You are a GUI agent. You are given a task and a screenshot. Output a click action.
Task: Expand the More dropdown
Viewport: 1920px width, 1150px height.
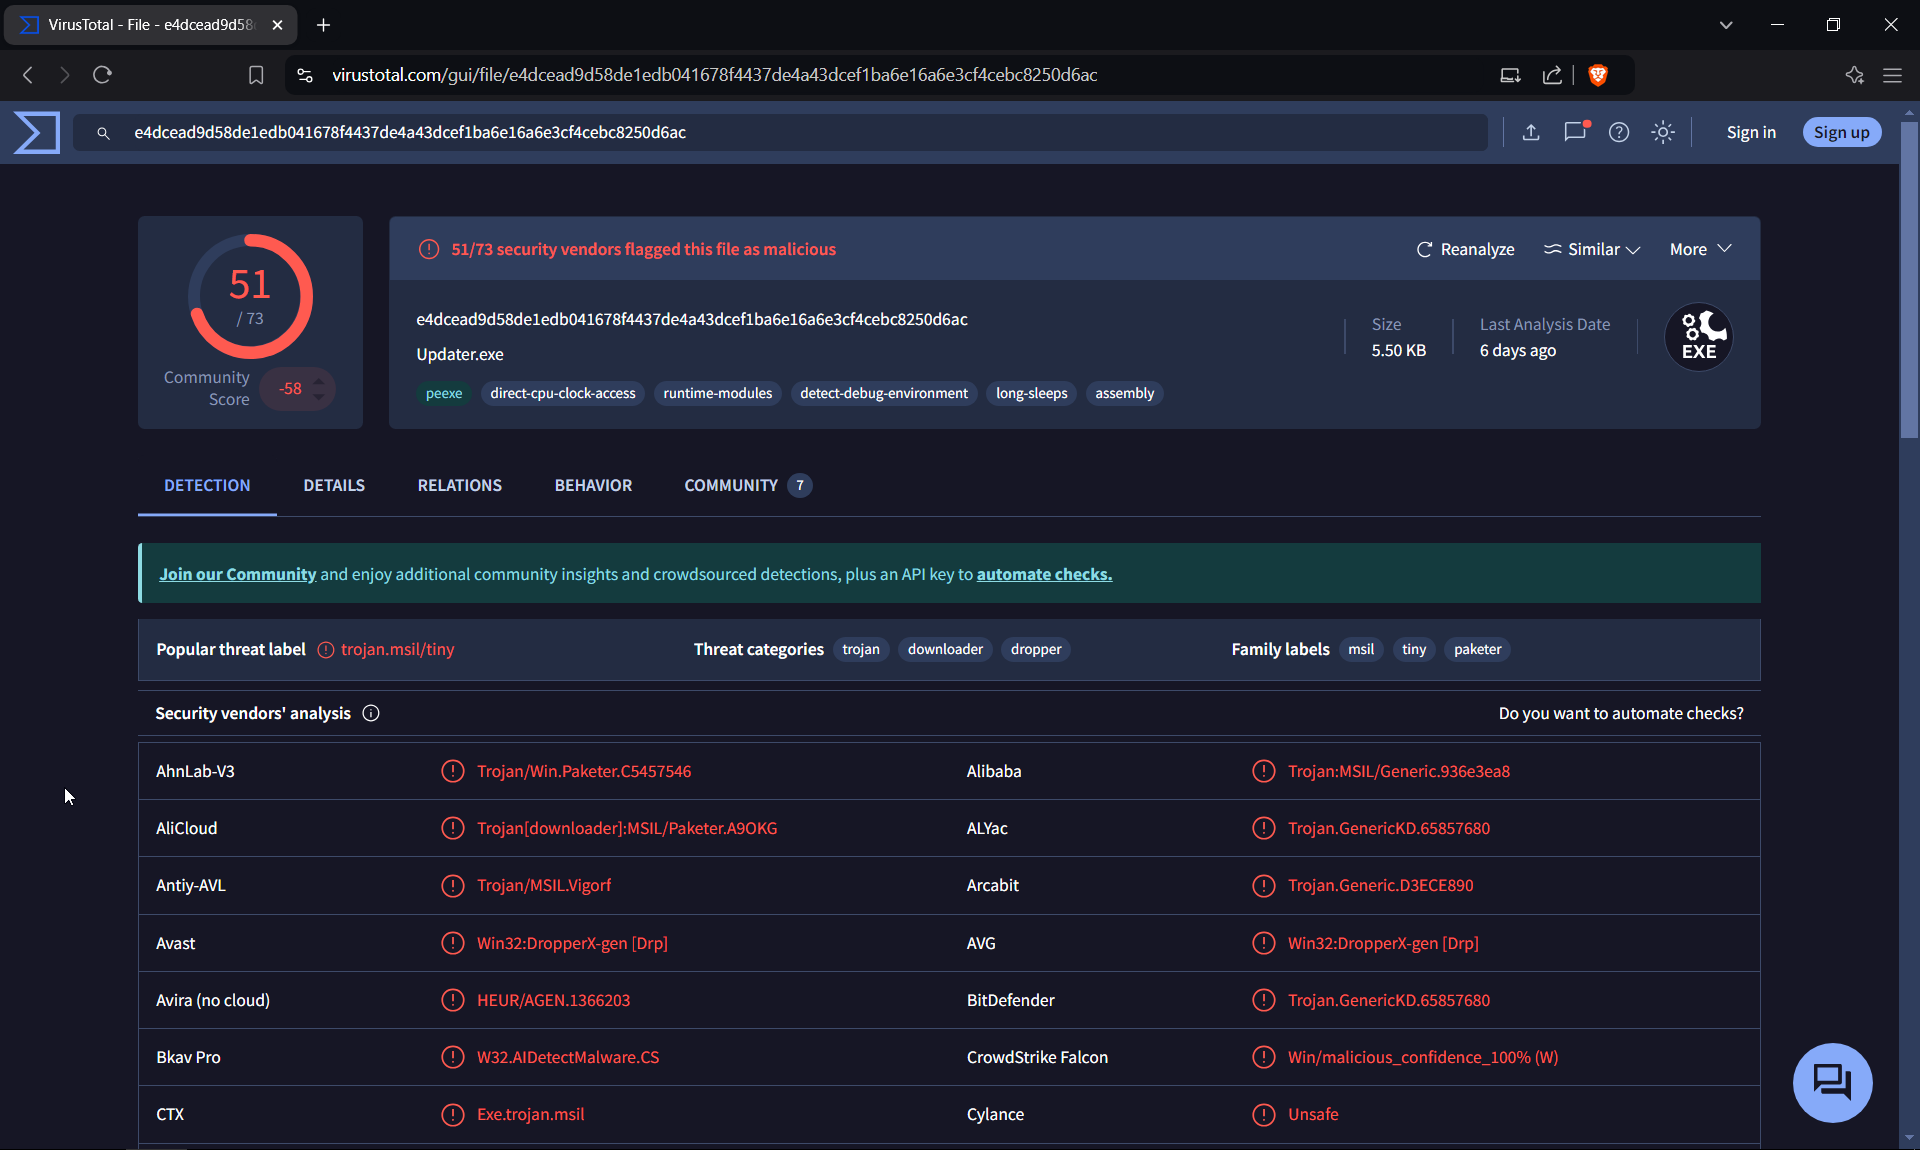(1701, 249)
